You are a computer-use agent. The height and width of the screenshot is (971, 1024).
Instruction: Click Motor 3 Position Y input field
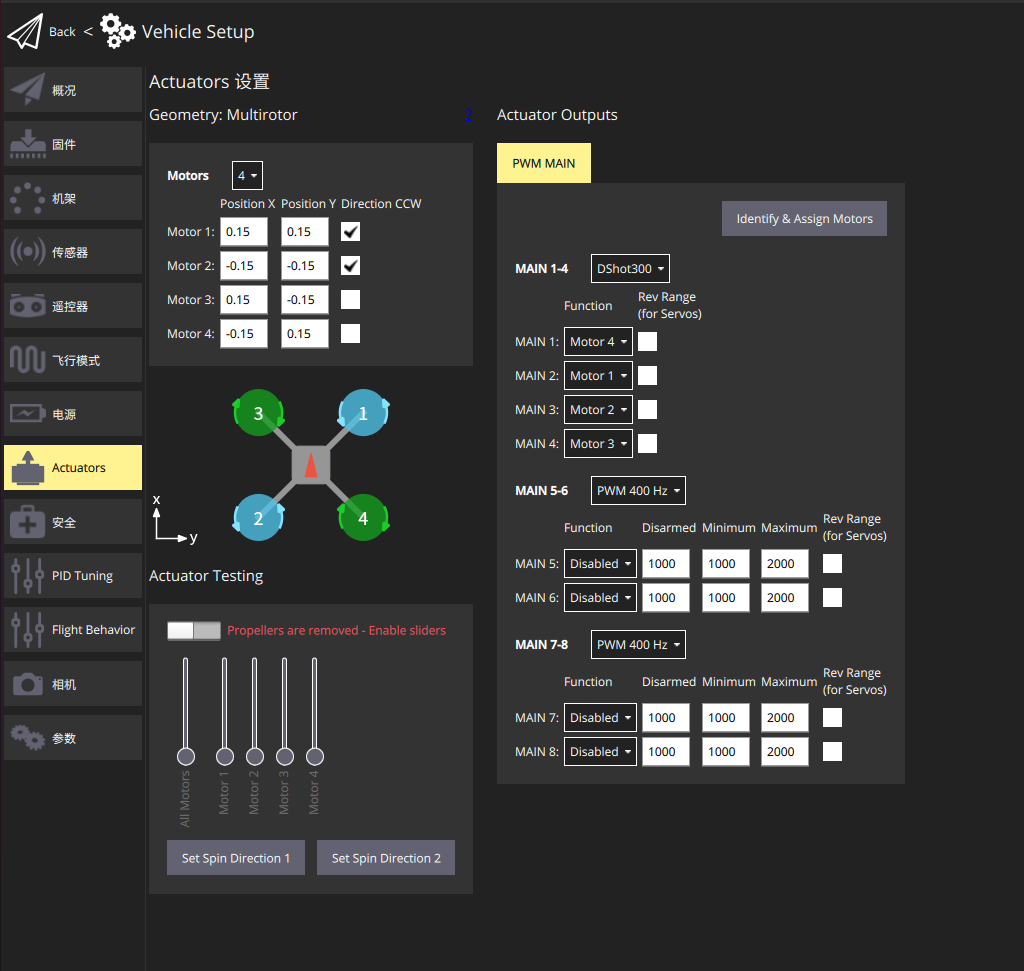(305, 300)
